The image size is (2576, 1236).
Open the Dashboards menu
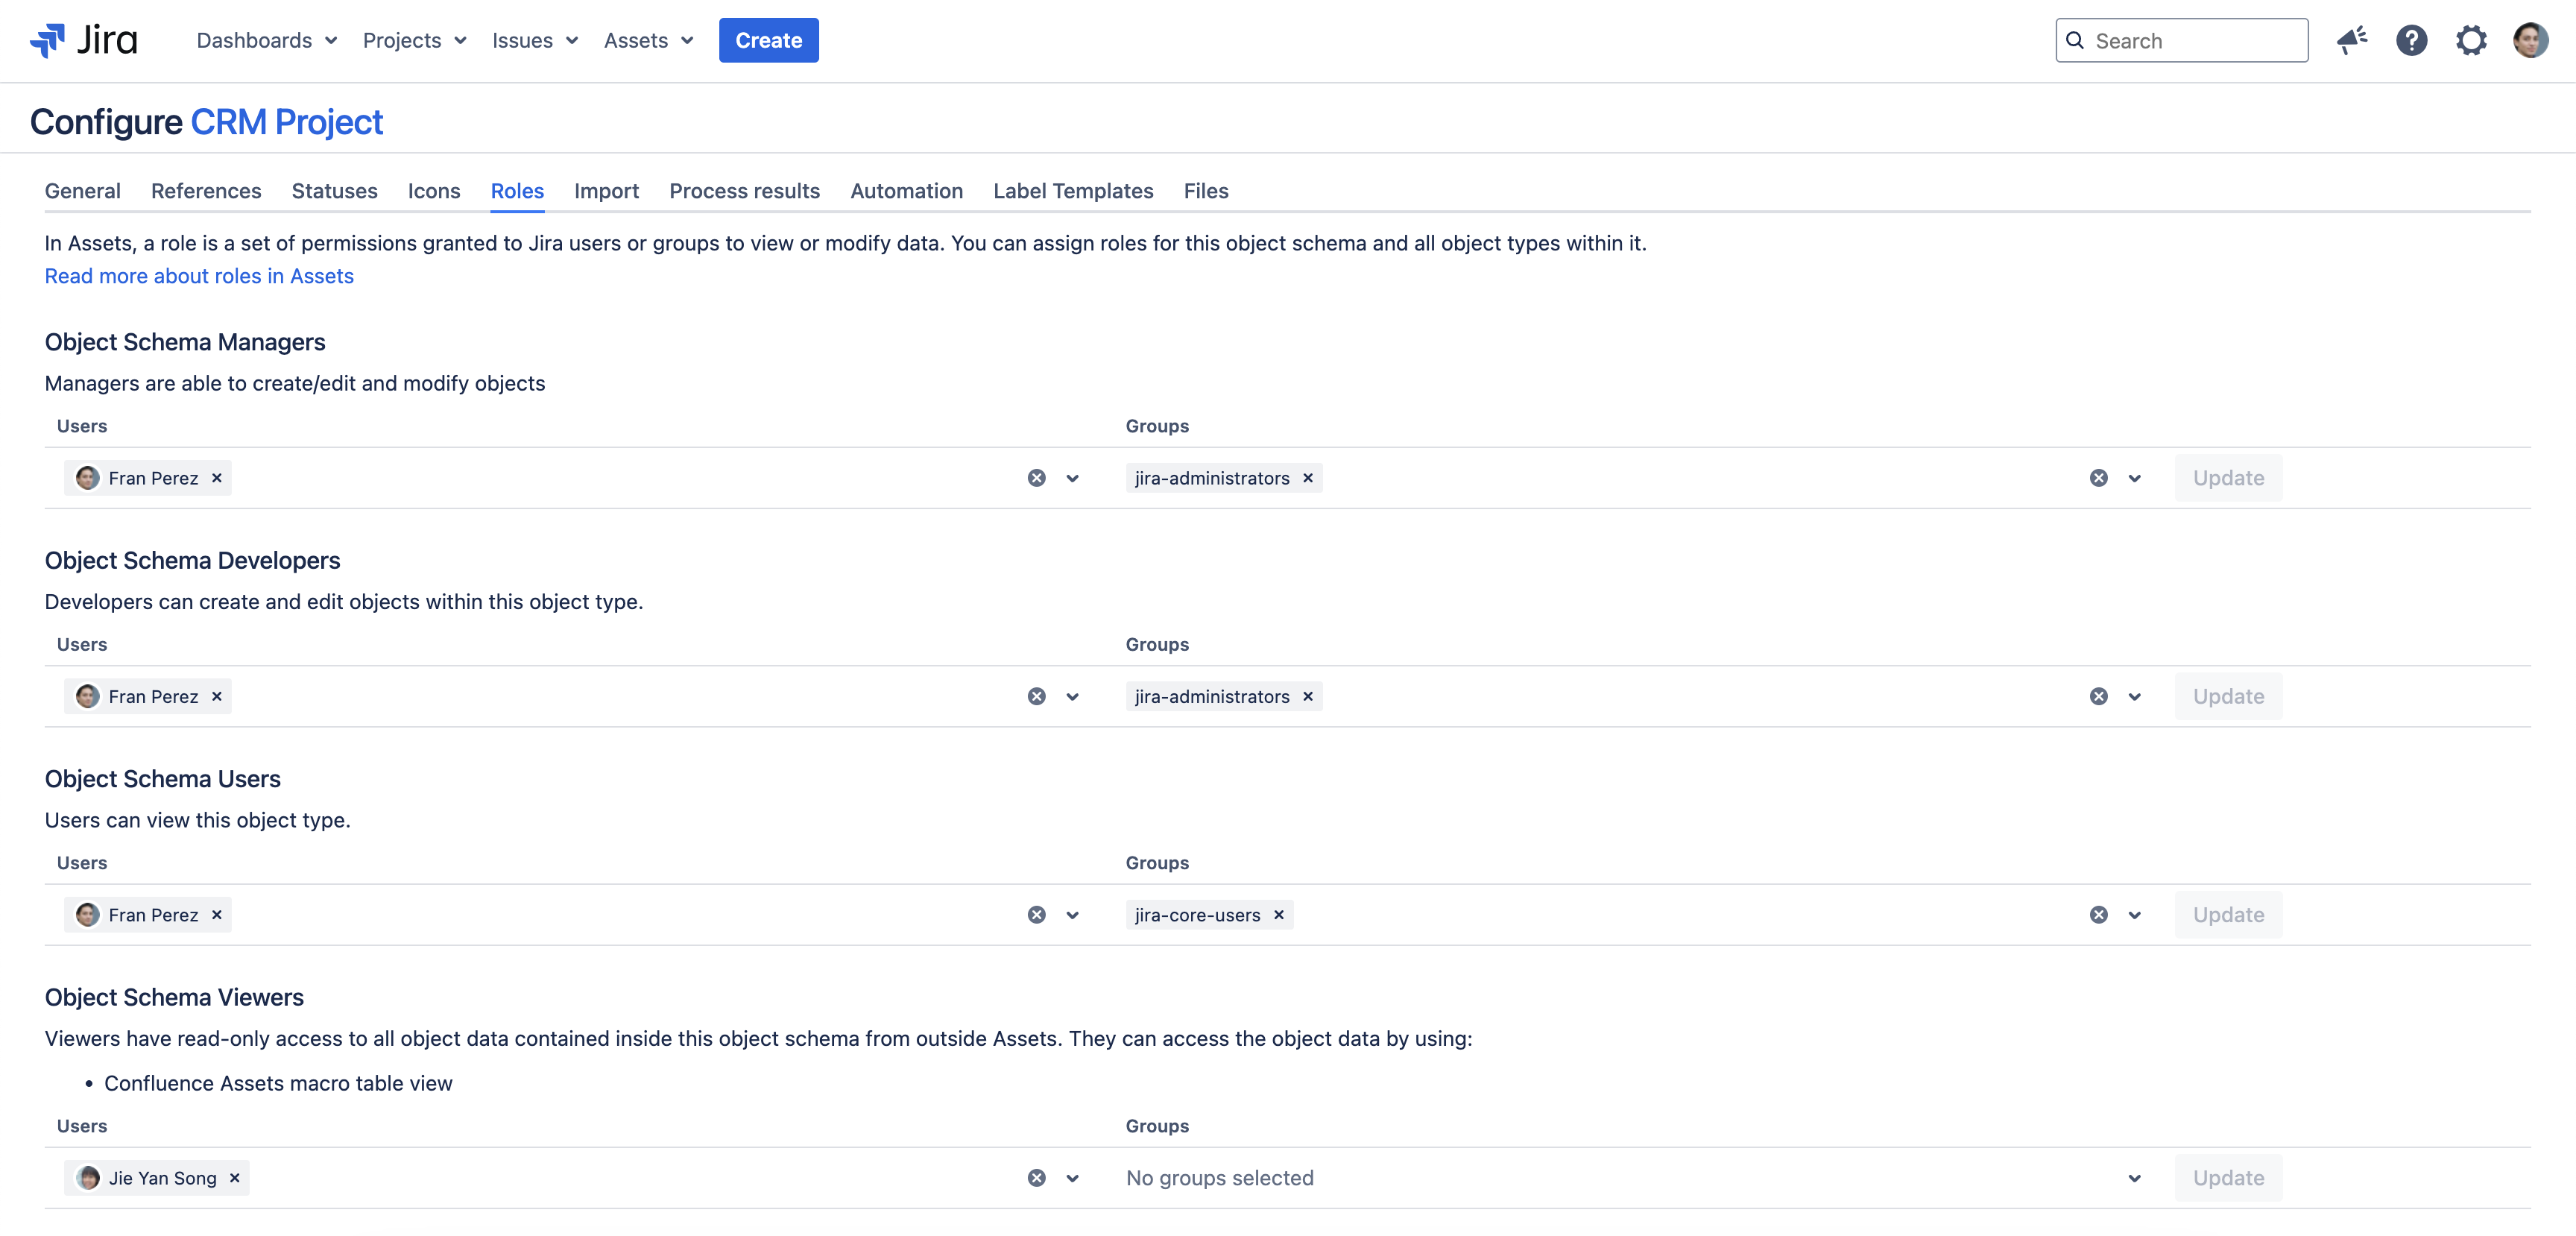coord(266,40)
